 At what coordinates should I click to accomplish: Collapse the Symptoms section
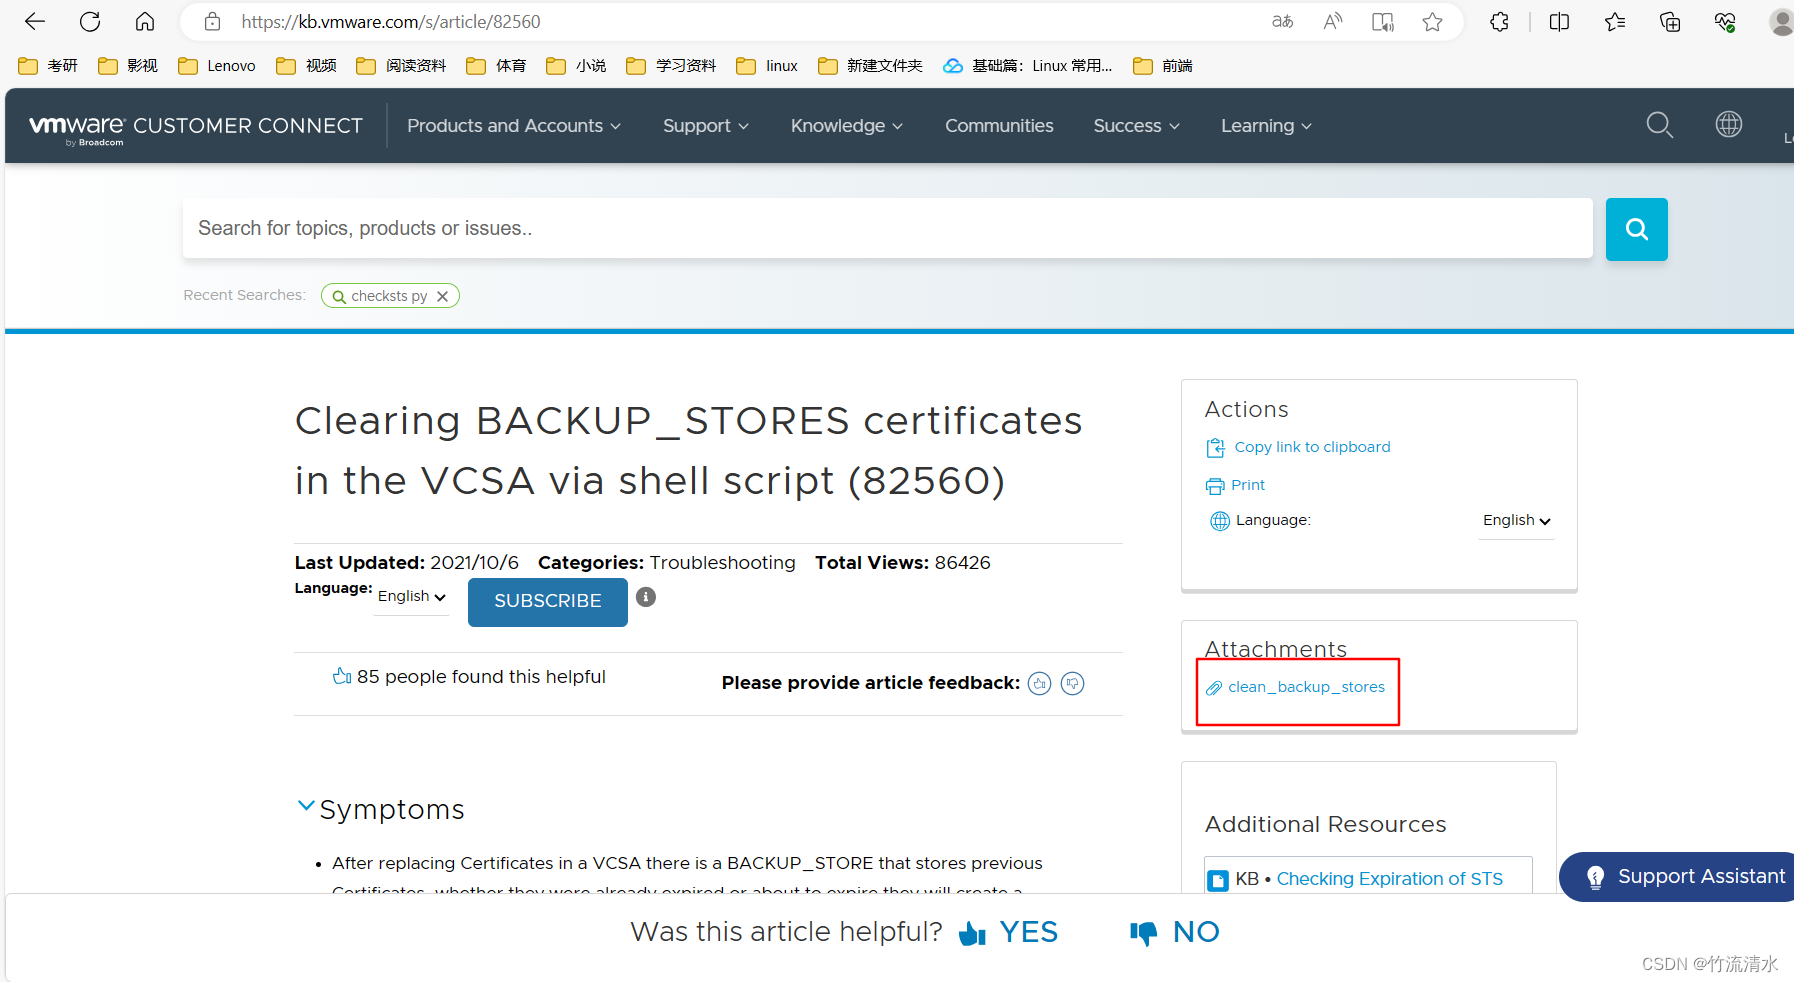pos(306,806)
